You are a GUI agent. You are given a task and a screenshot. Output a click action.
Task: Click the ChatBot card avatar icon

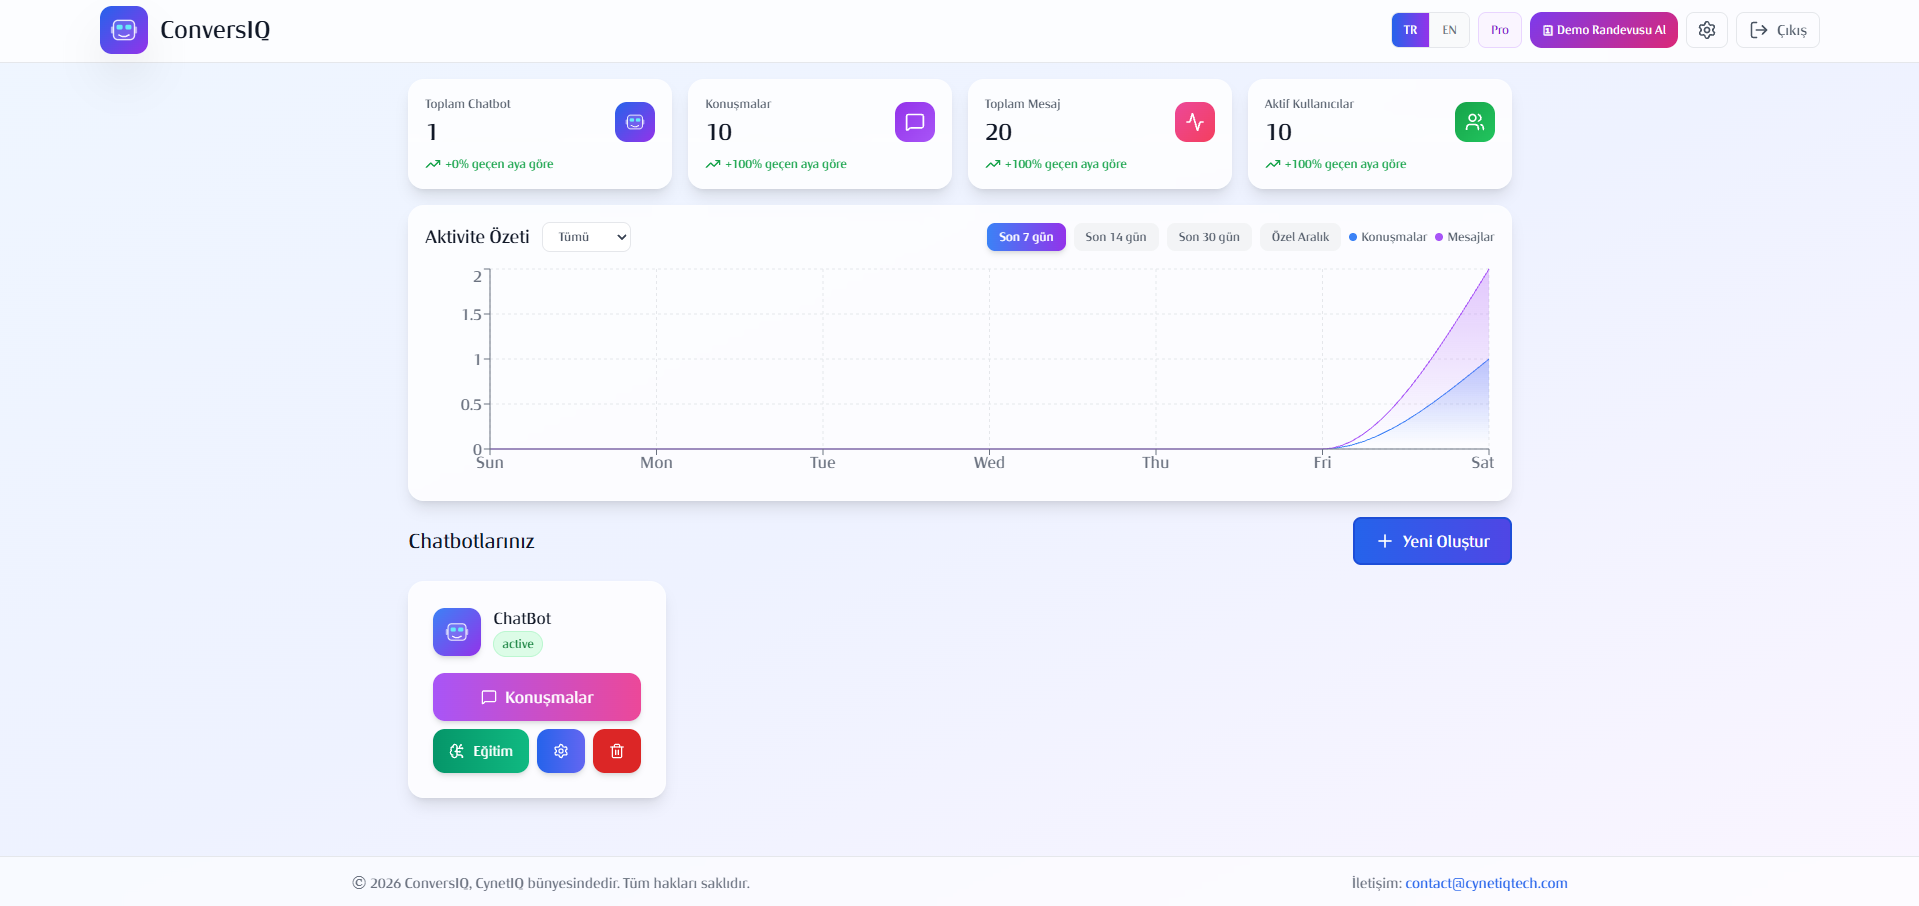457,632
